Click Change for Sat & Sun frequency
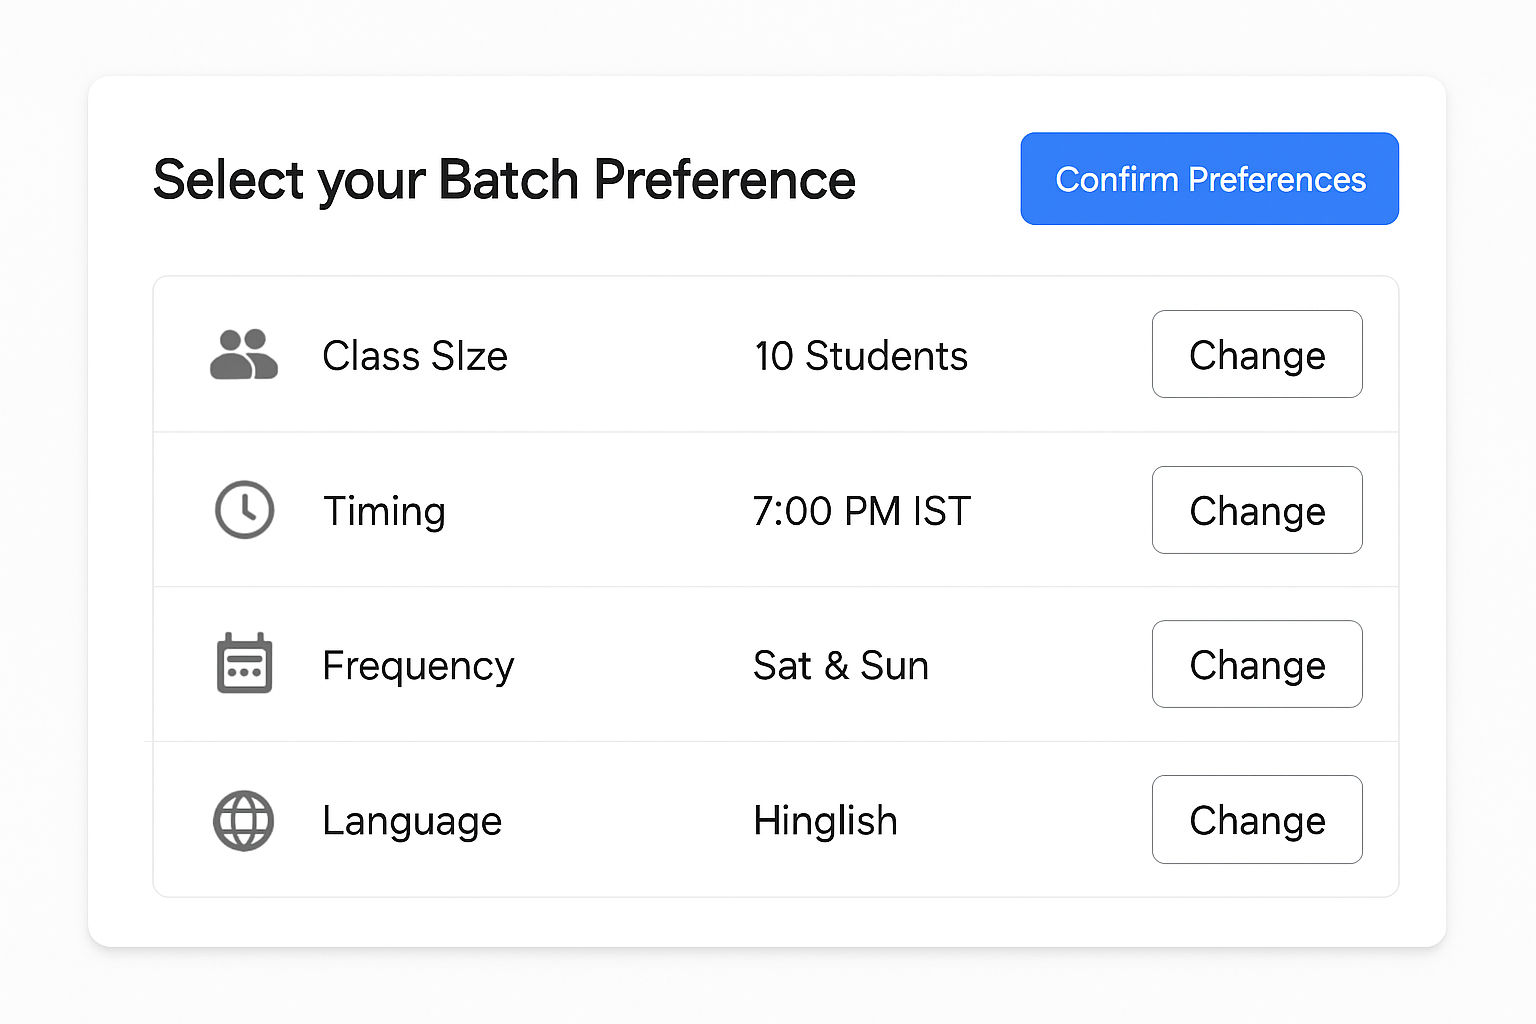Viewport: 1536px width, 1024px height. (x=1257, y=664)
